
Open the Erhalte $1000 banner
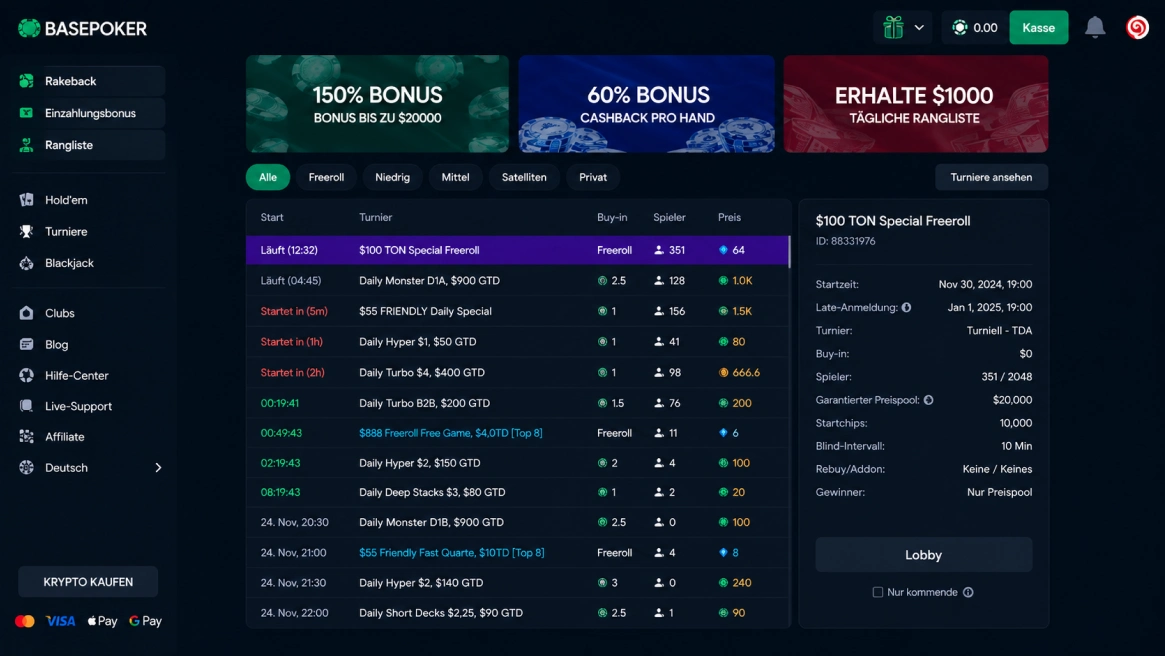[x=915, y=104]
